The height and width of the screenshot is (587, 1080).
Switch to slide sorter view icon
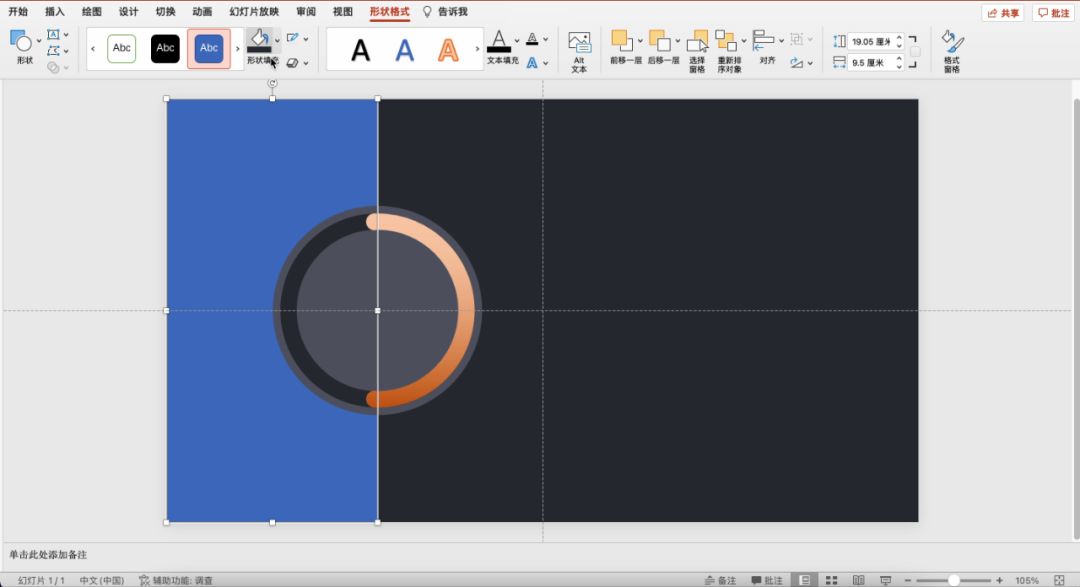[831, 580]
